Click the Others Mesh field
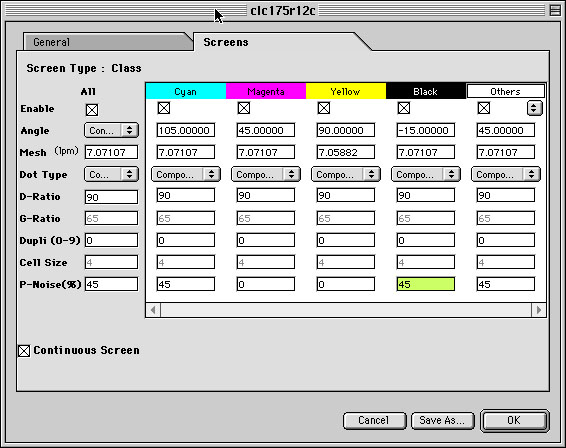 [506, 152]
